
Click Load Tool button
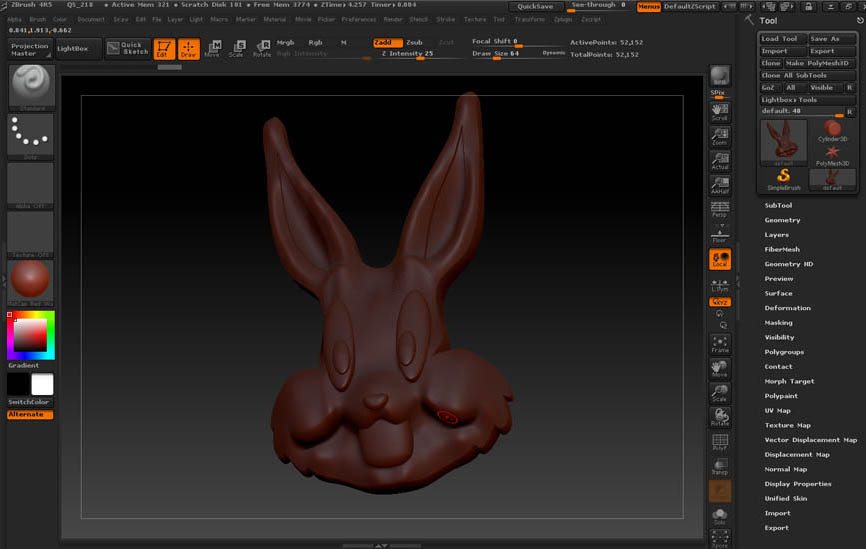coord(781,39)
